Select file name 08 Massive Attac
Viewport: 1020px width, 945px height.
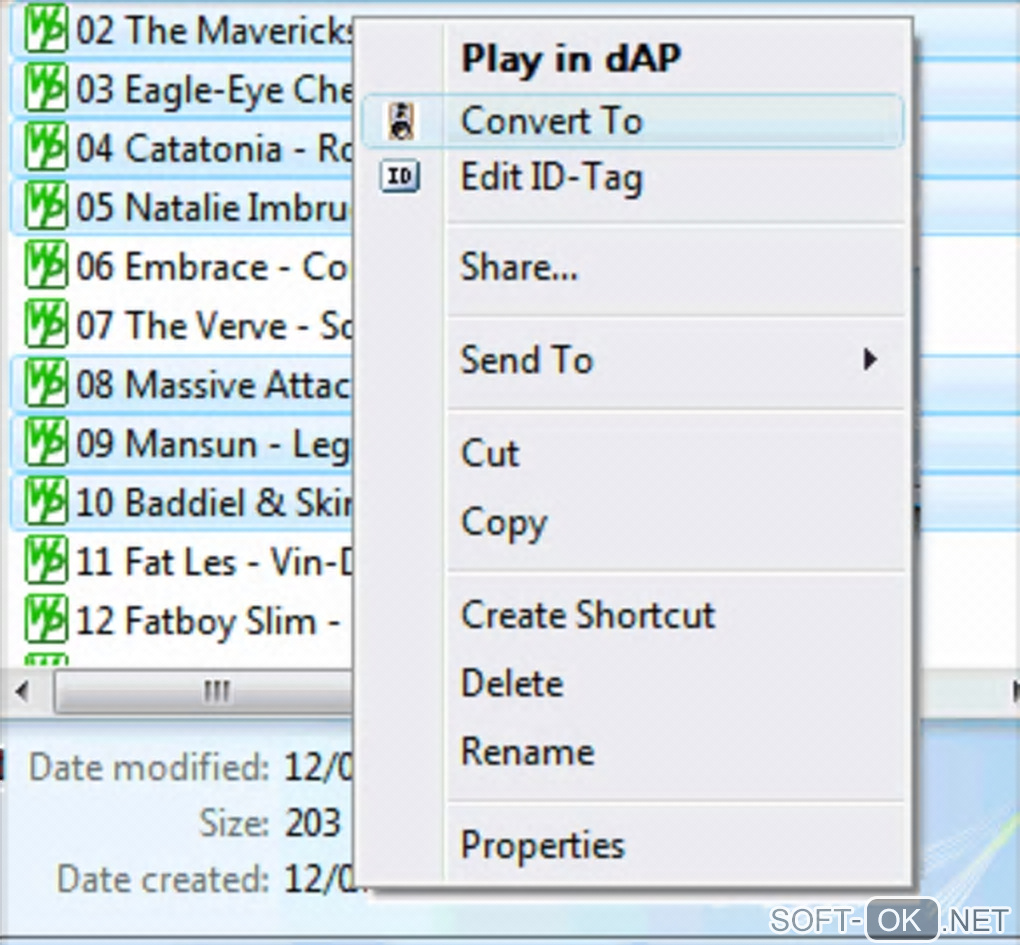coord(214,384)
